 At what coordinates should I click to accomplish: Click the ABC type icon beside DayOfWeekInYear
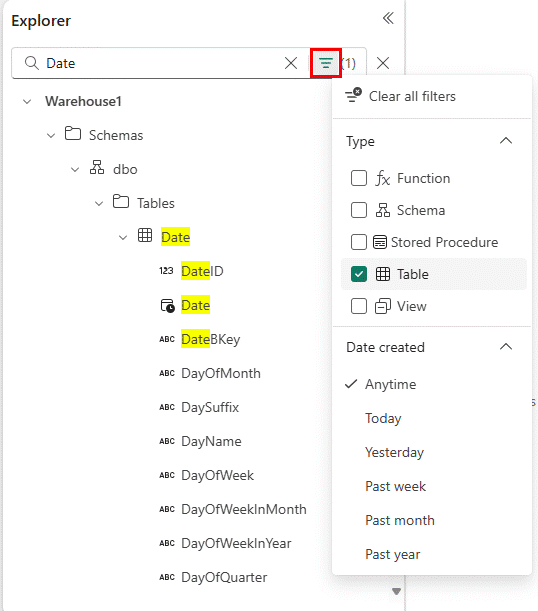click(167, 543)
